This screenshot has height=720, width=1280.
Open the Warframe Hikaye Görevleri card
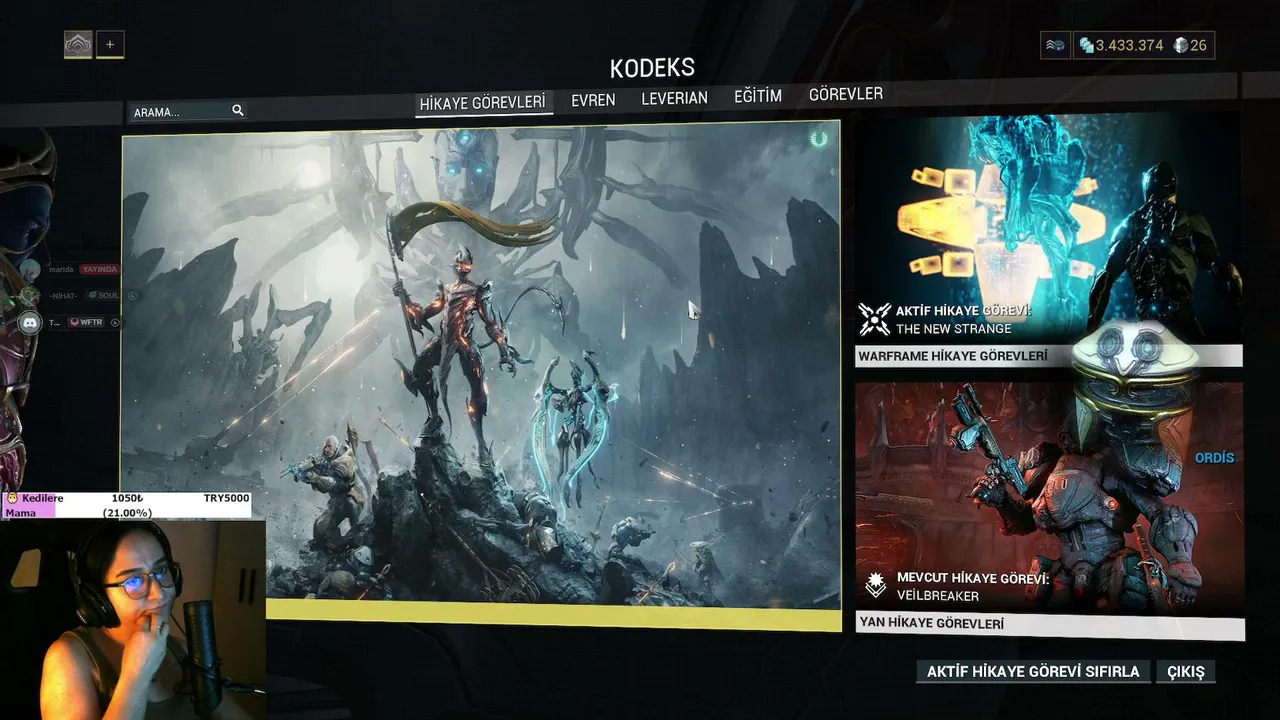(x=1048, y=240)
